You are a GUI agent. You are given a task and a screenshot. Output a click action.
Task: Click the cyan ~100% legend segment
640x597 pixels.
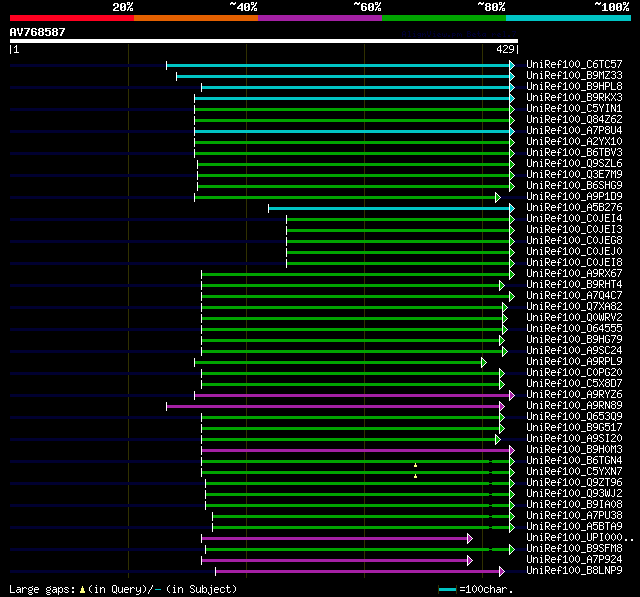569,18
